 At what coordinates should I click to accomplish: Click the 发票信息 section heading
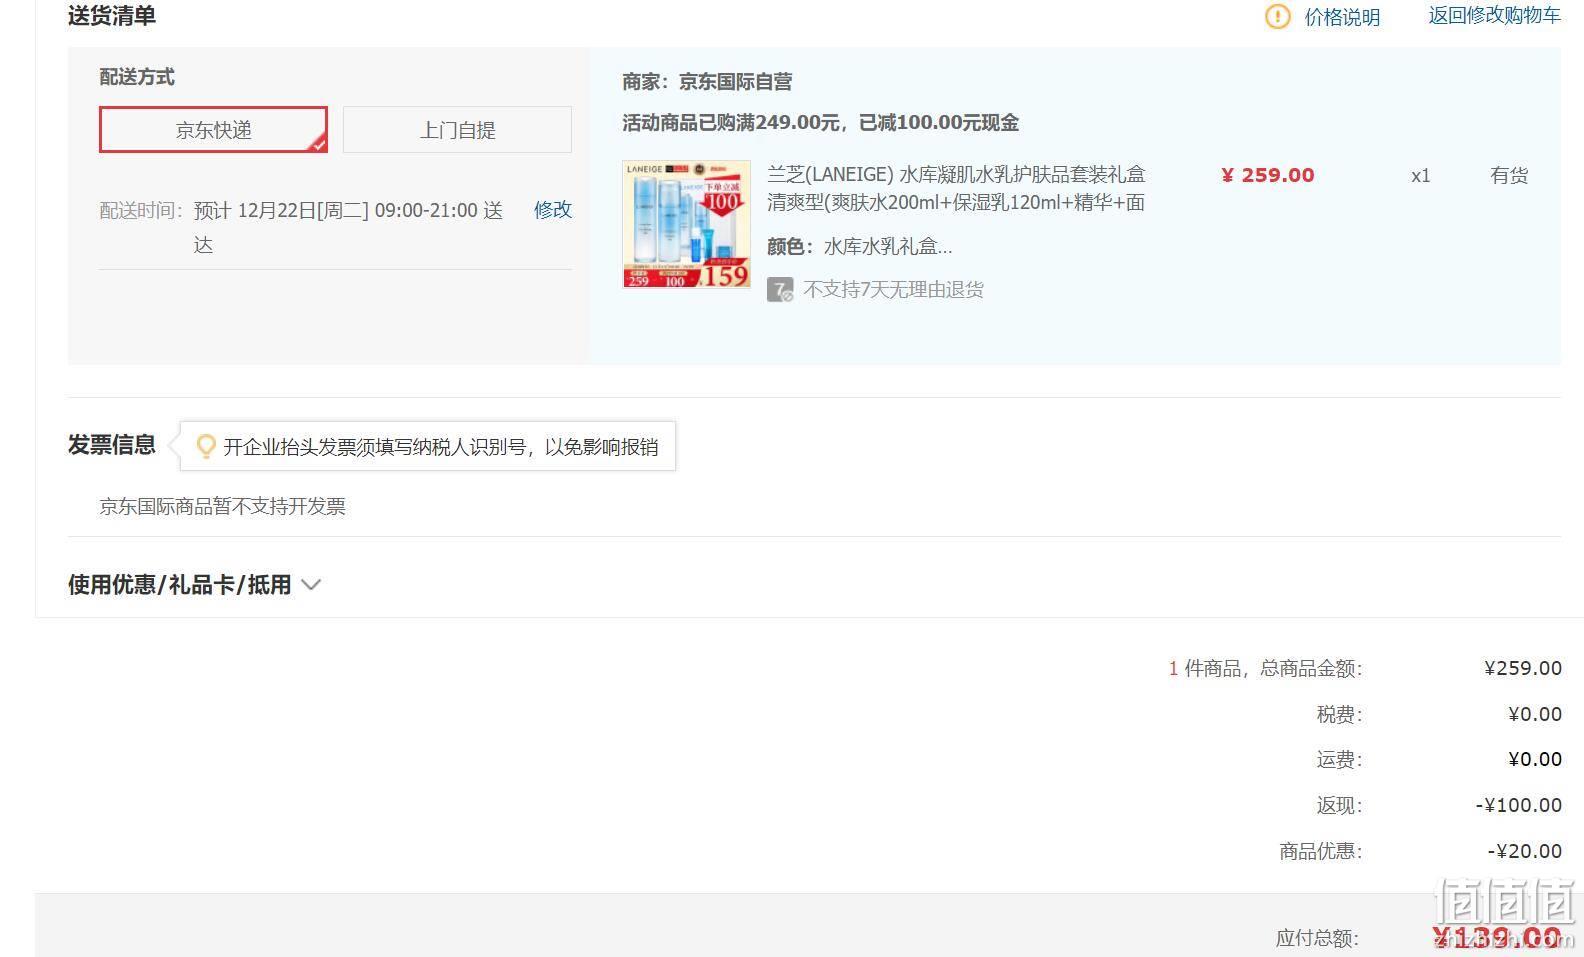pyautogui.click(x=112, y=445)
